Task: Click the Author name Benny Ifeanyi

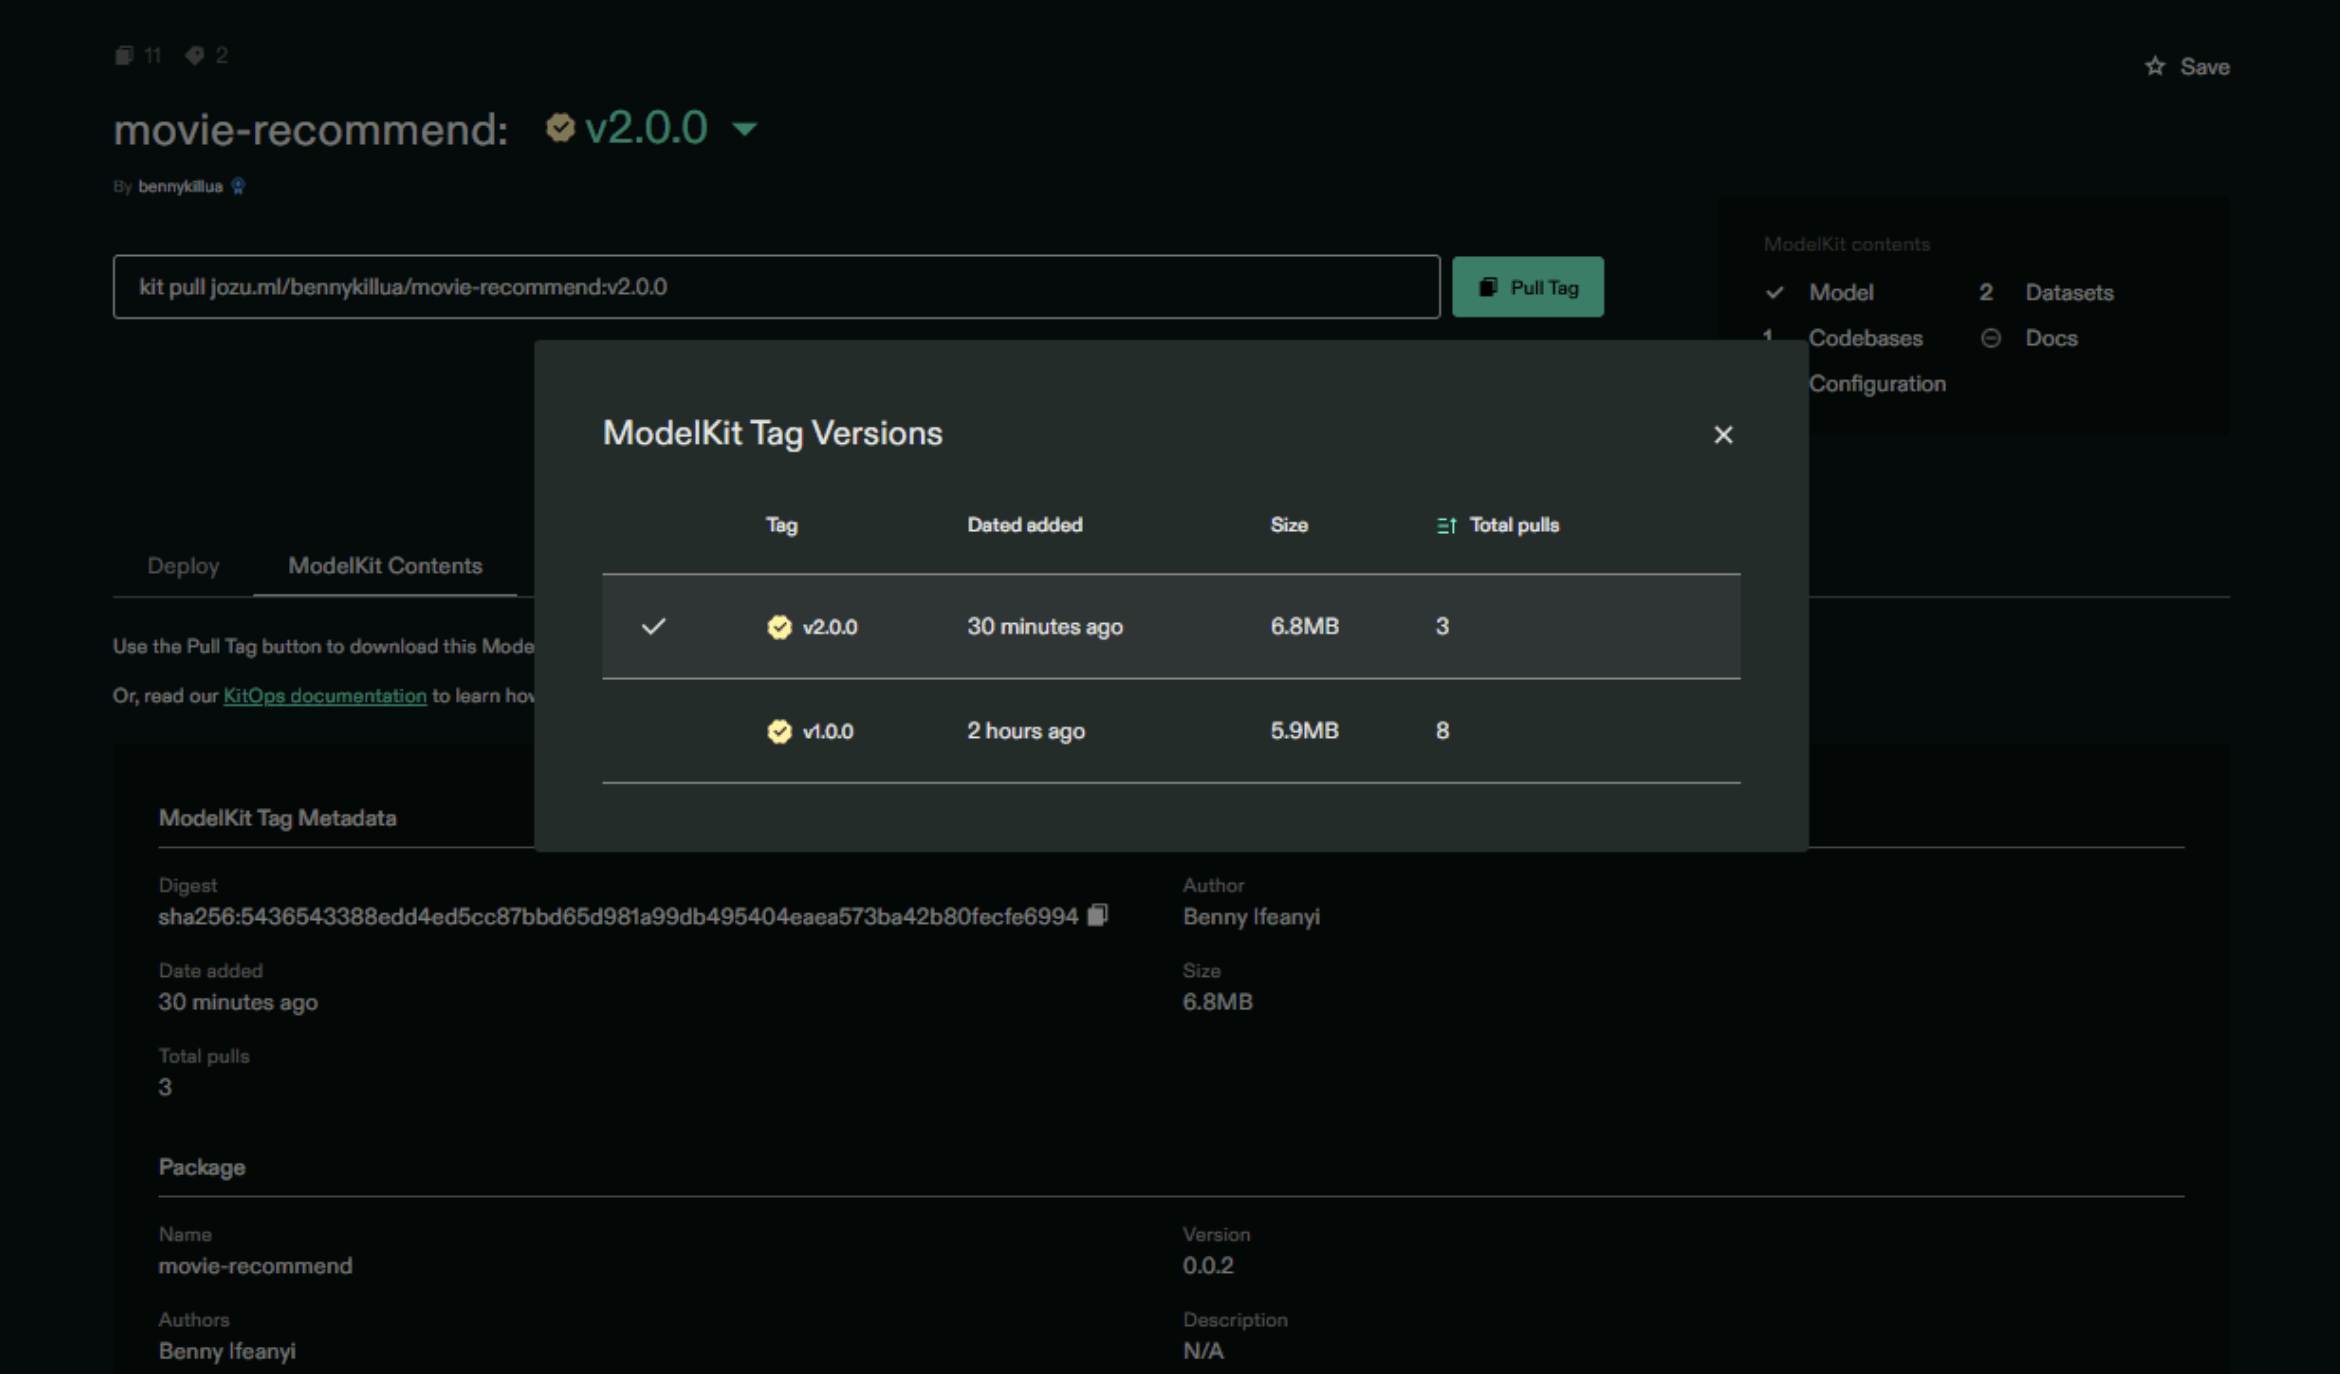Action: point(1251,917)
